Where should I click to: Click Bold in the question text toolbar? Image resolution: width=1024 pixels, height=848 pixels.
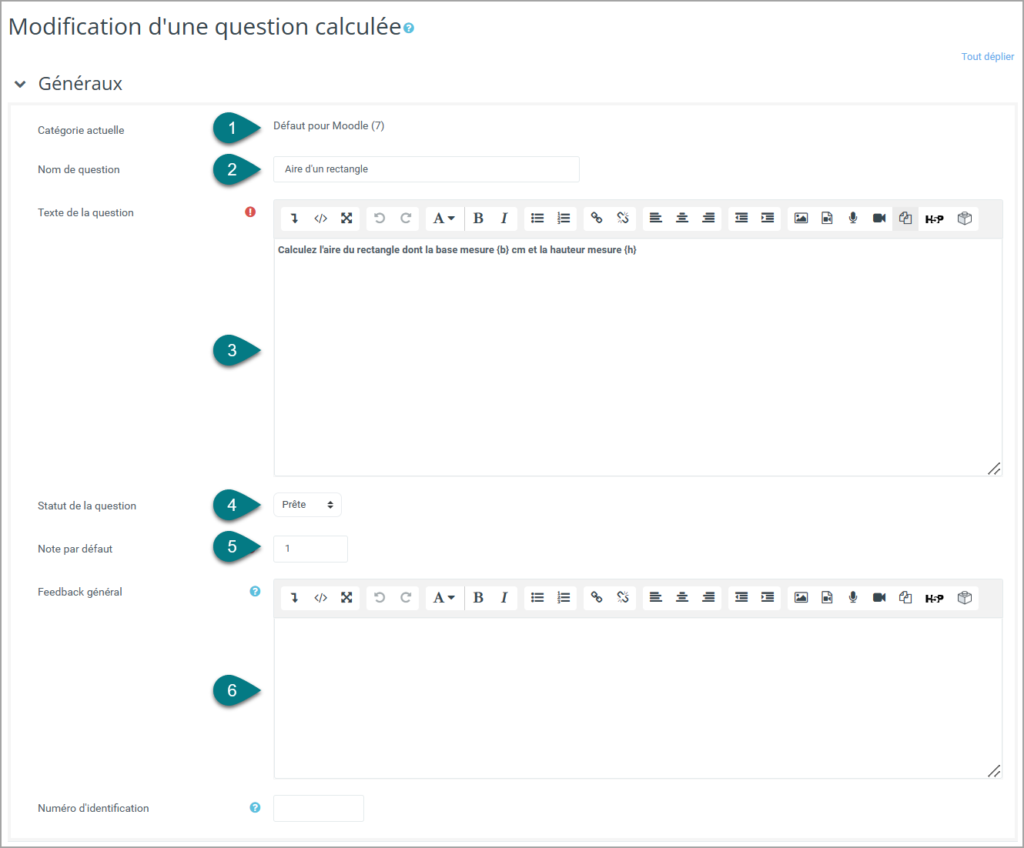[x=478, y=218]
